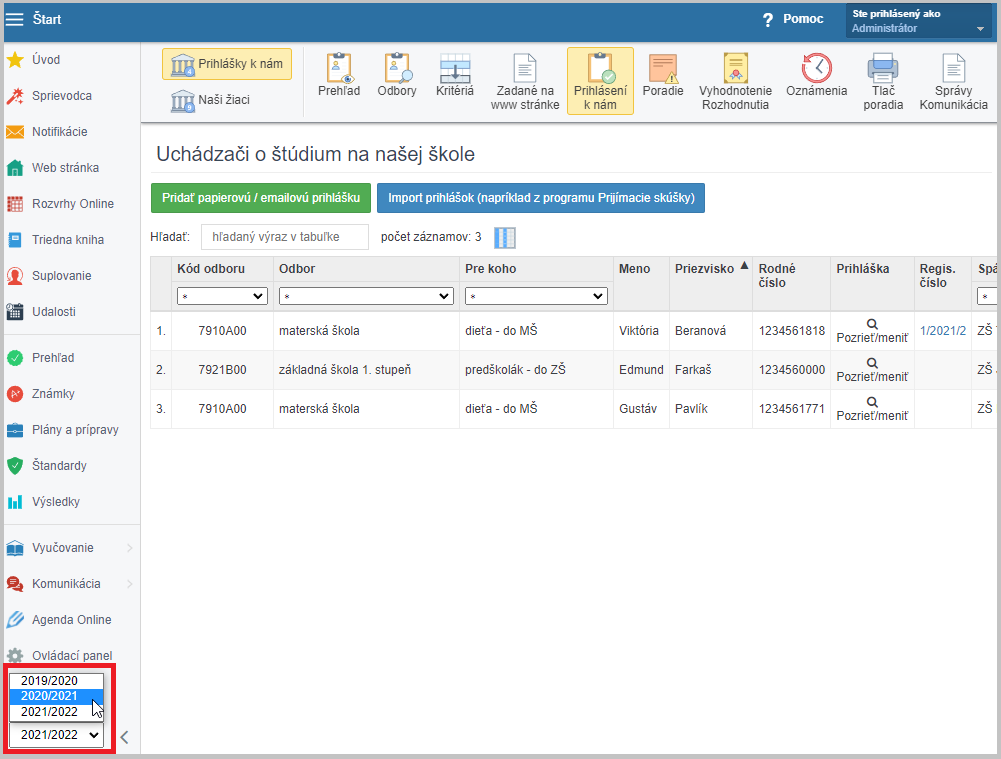Open Udalosti calendar icon
1001x759 pixels.
pyautogui.click(x=15, y=312)
